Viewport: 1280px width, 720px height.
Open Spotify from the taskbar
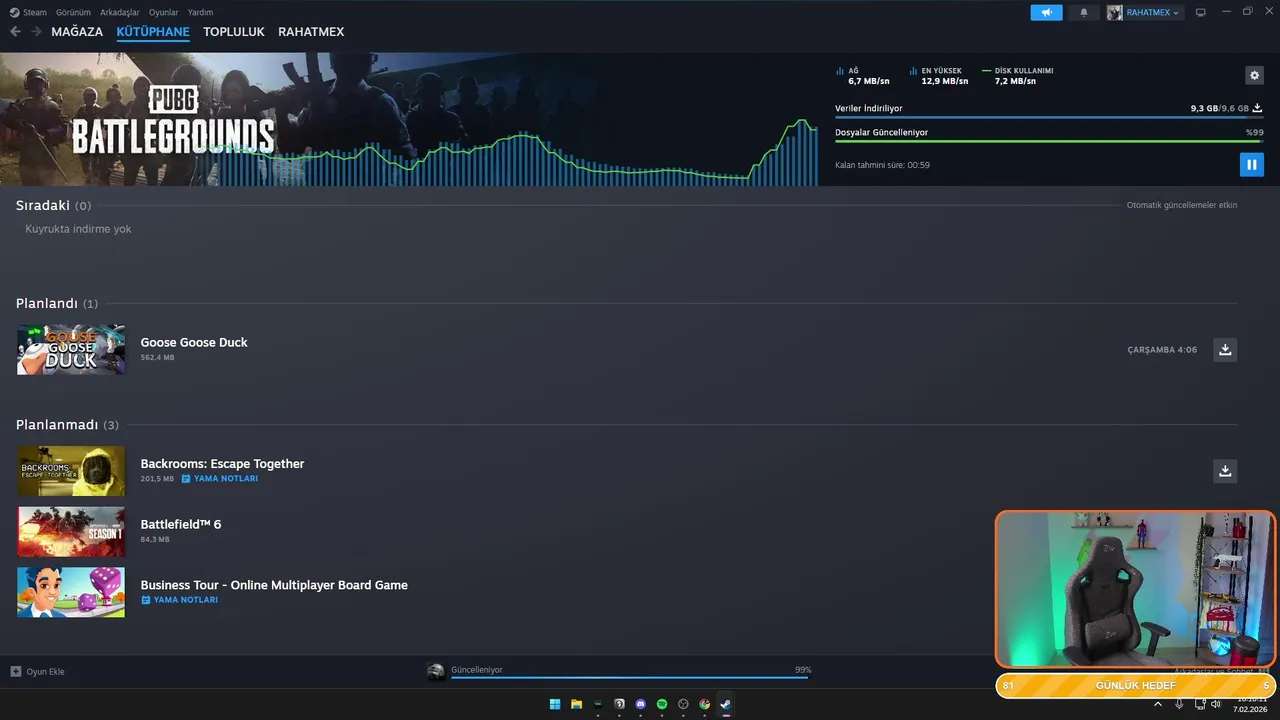[662, 704]
